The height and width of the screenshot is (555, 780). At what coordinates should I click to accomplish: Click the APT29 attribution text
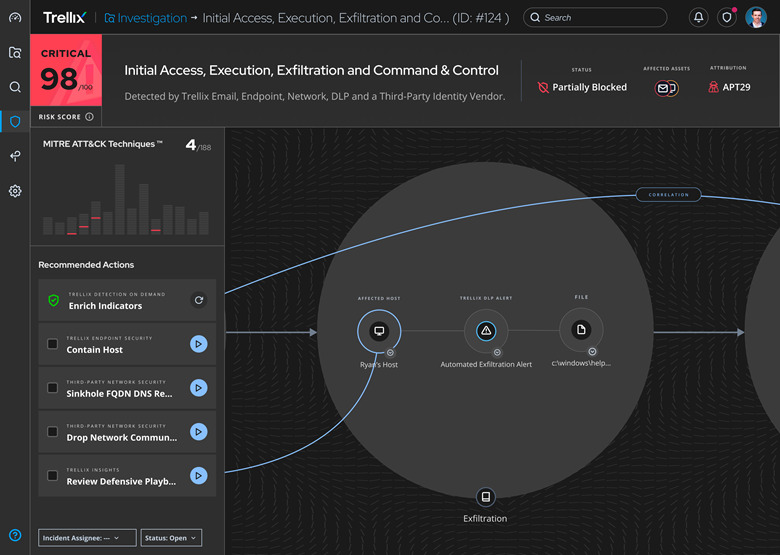pos(736,88)
